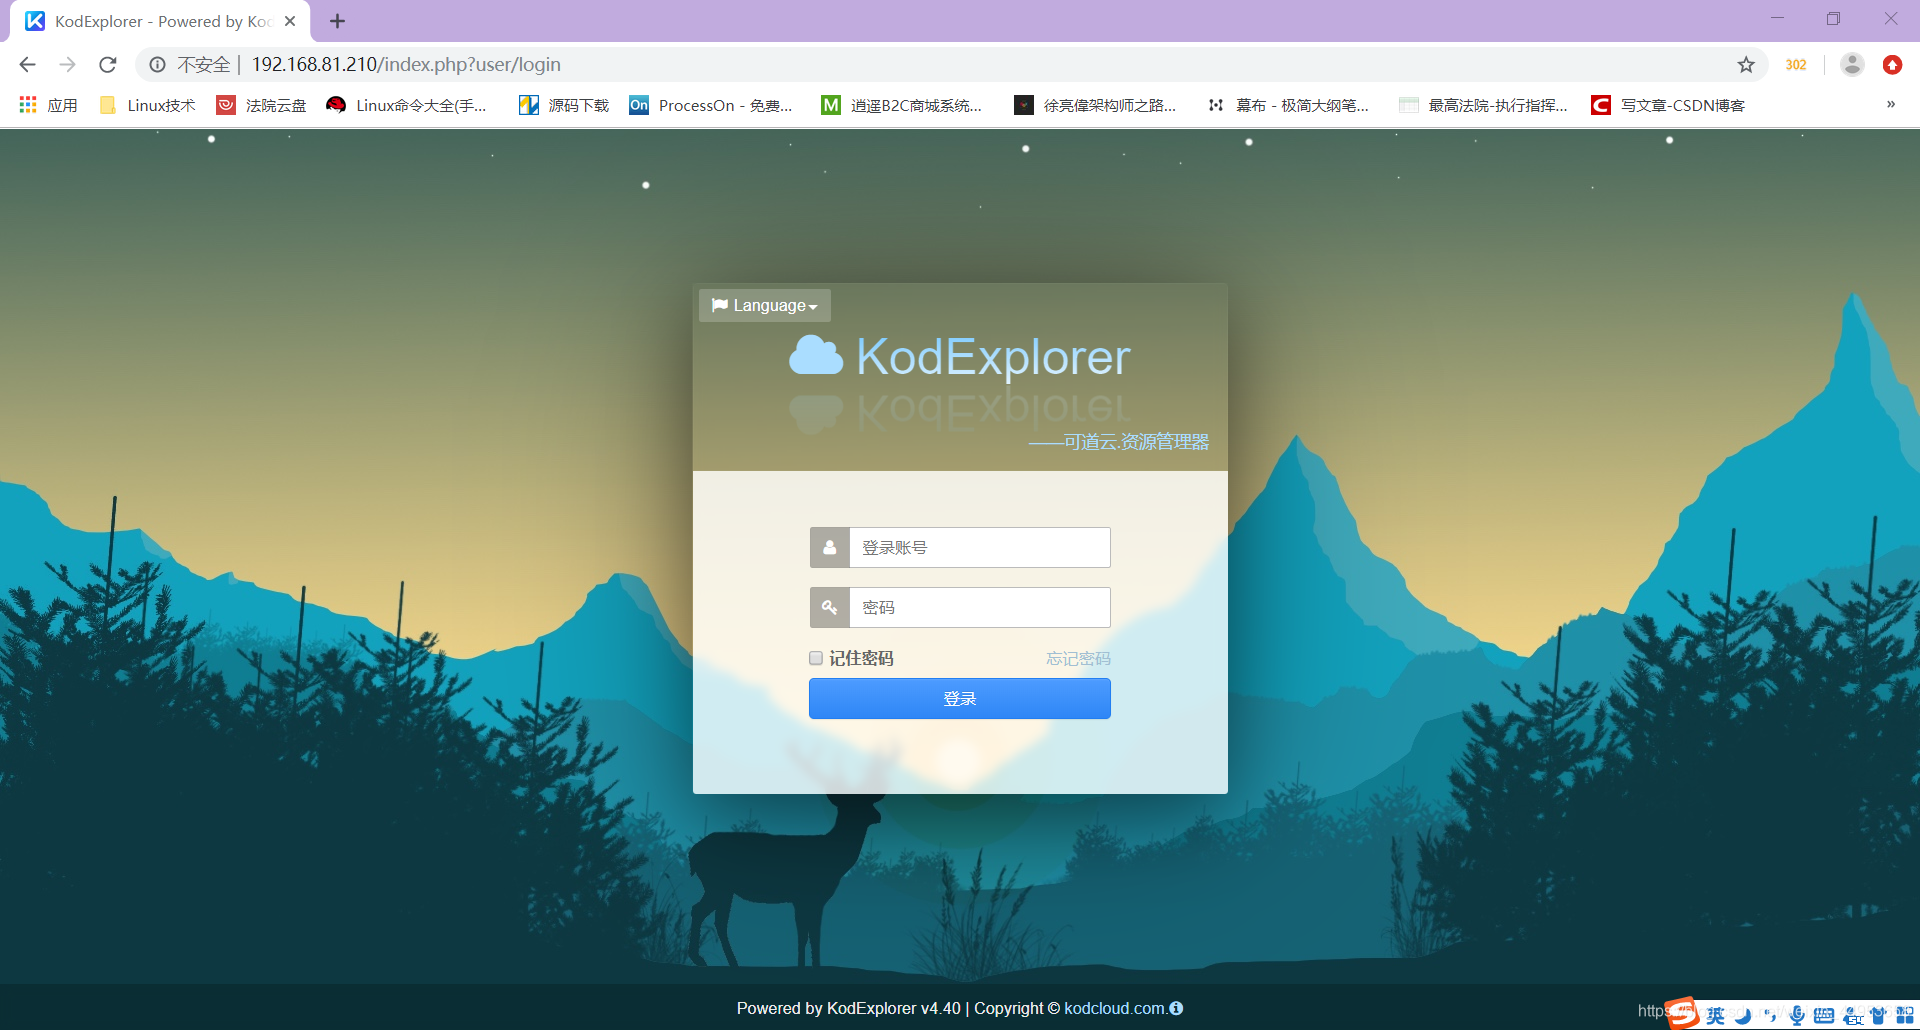Open the Linux命令大全 bookmark

407,105
